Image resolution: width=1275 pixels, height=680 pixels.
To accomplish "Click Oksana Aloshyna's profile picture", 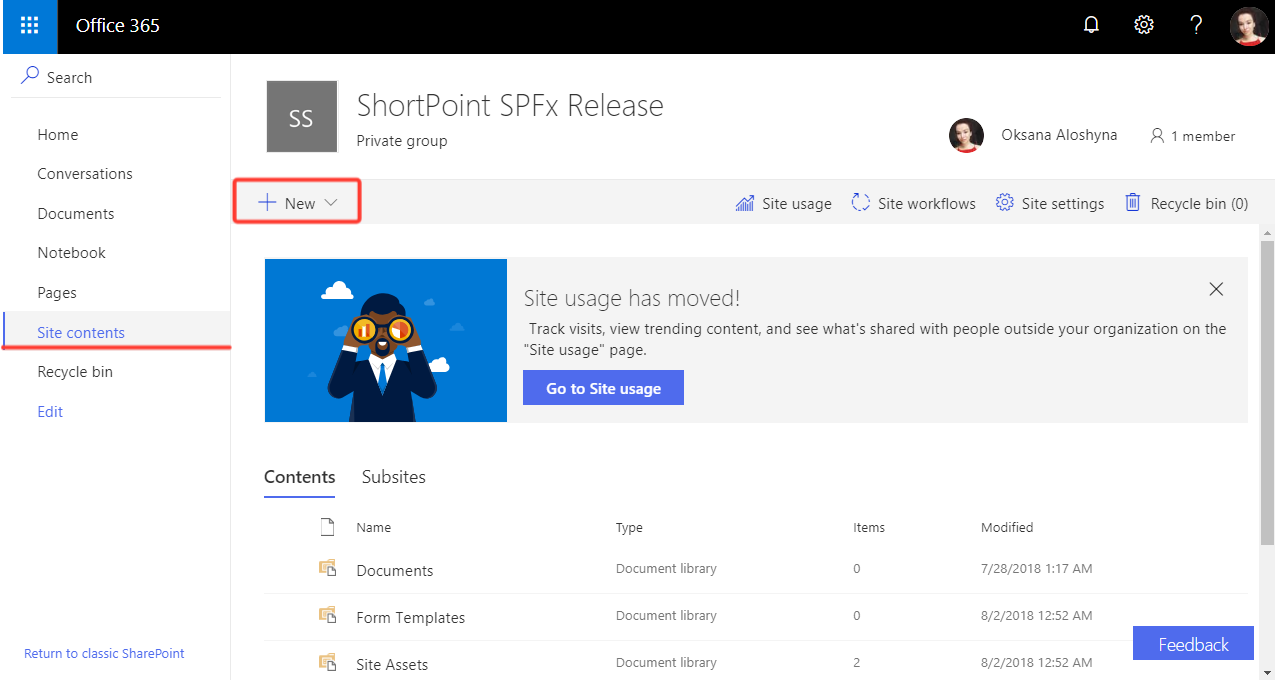I will click(x=966, y=135).
